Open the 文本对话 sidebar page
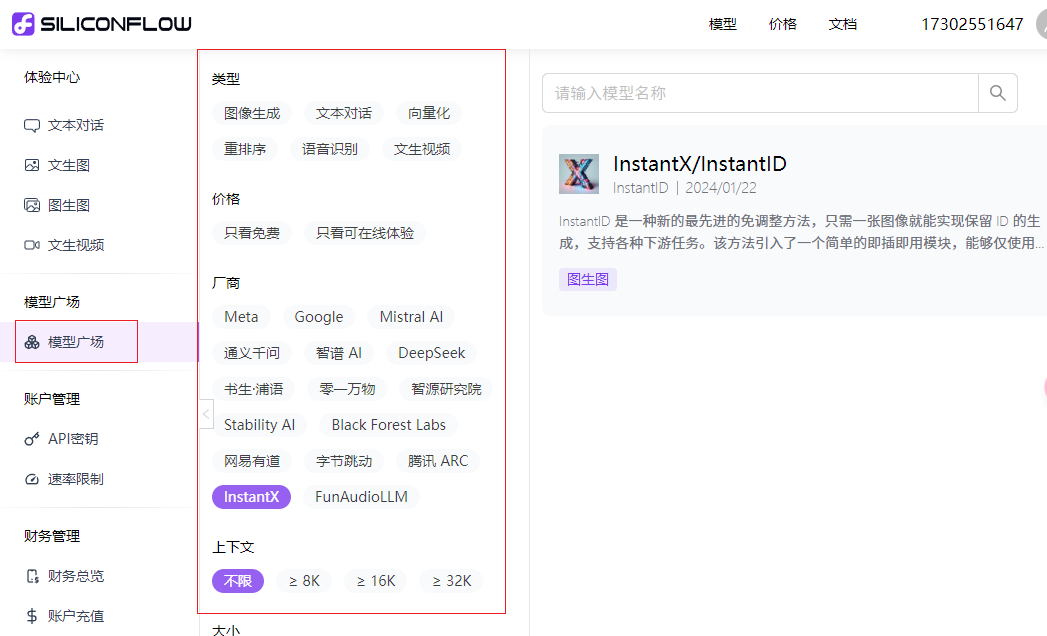Viewport: 1047px width, 636px height. 76,126
